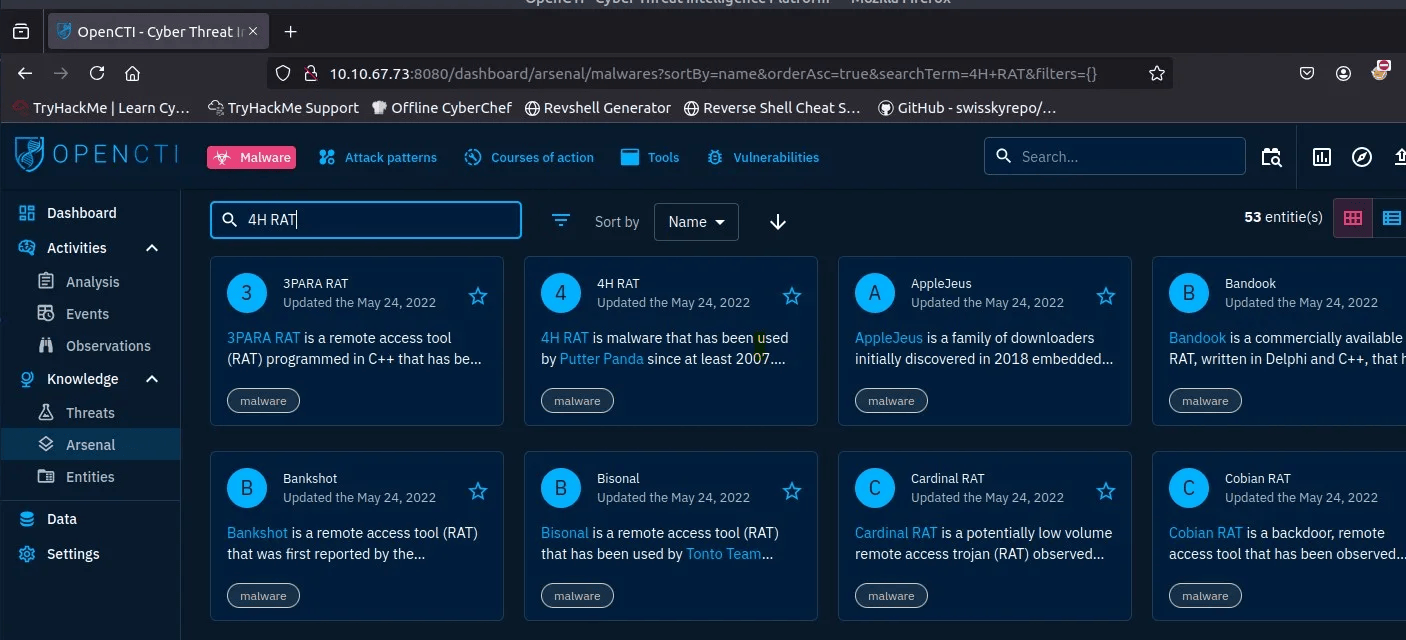Star the 4H RAT malware card
This screenshot has width=1406, height=640.
[x=792, y=296]
